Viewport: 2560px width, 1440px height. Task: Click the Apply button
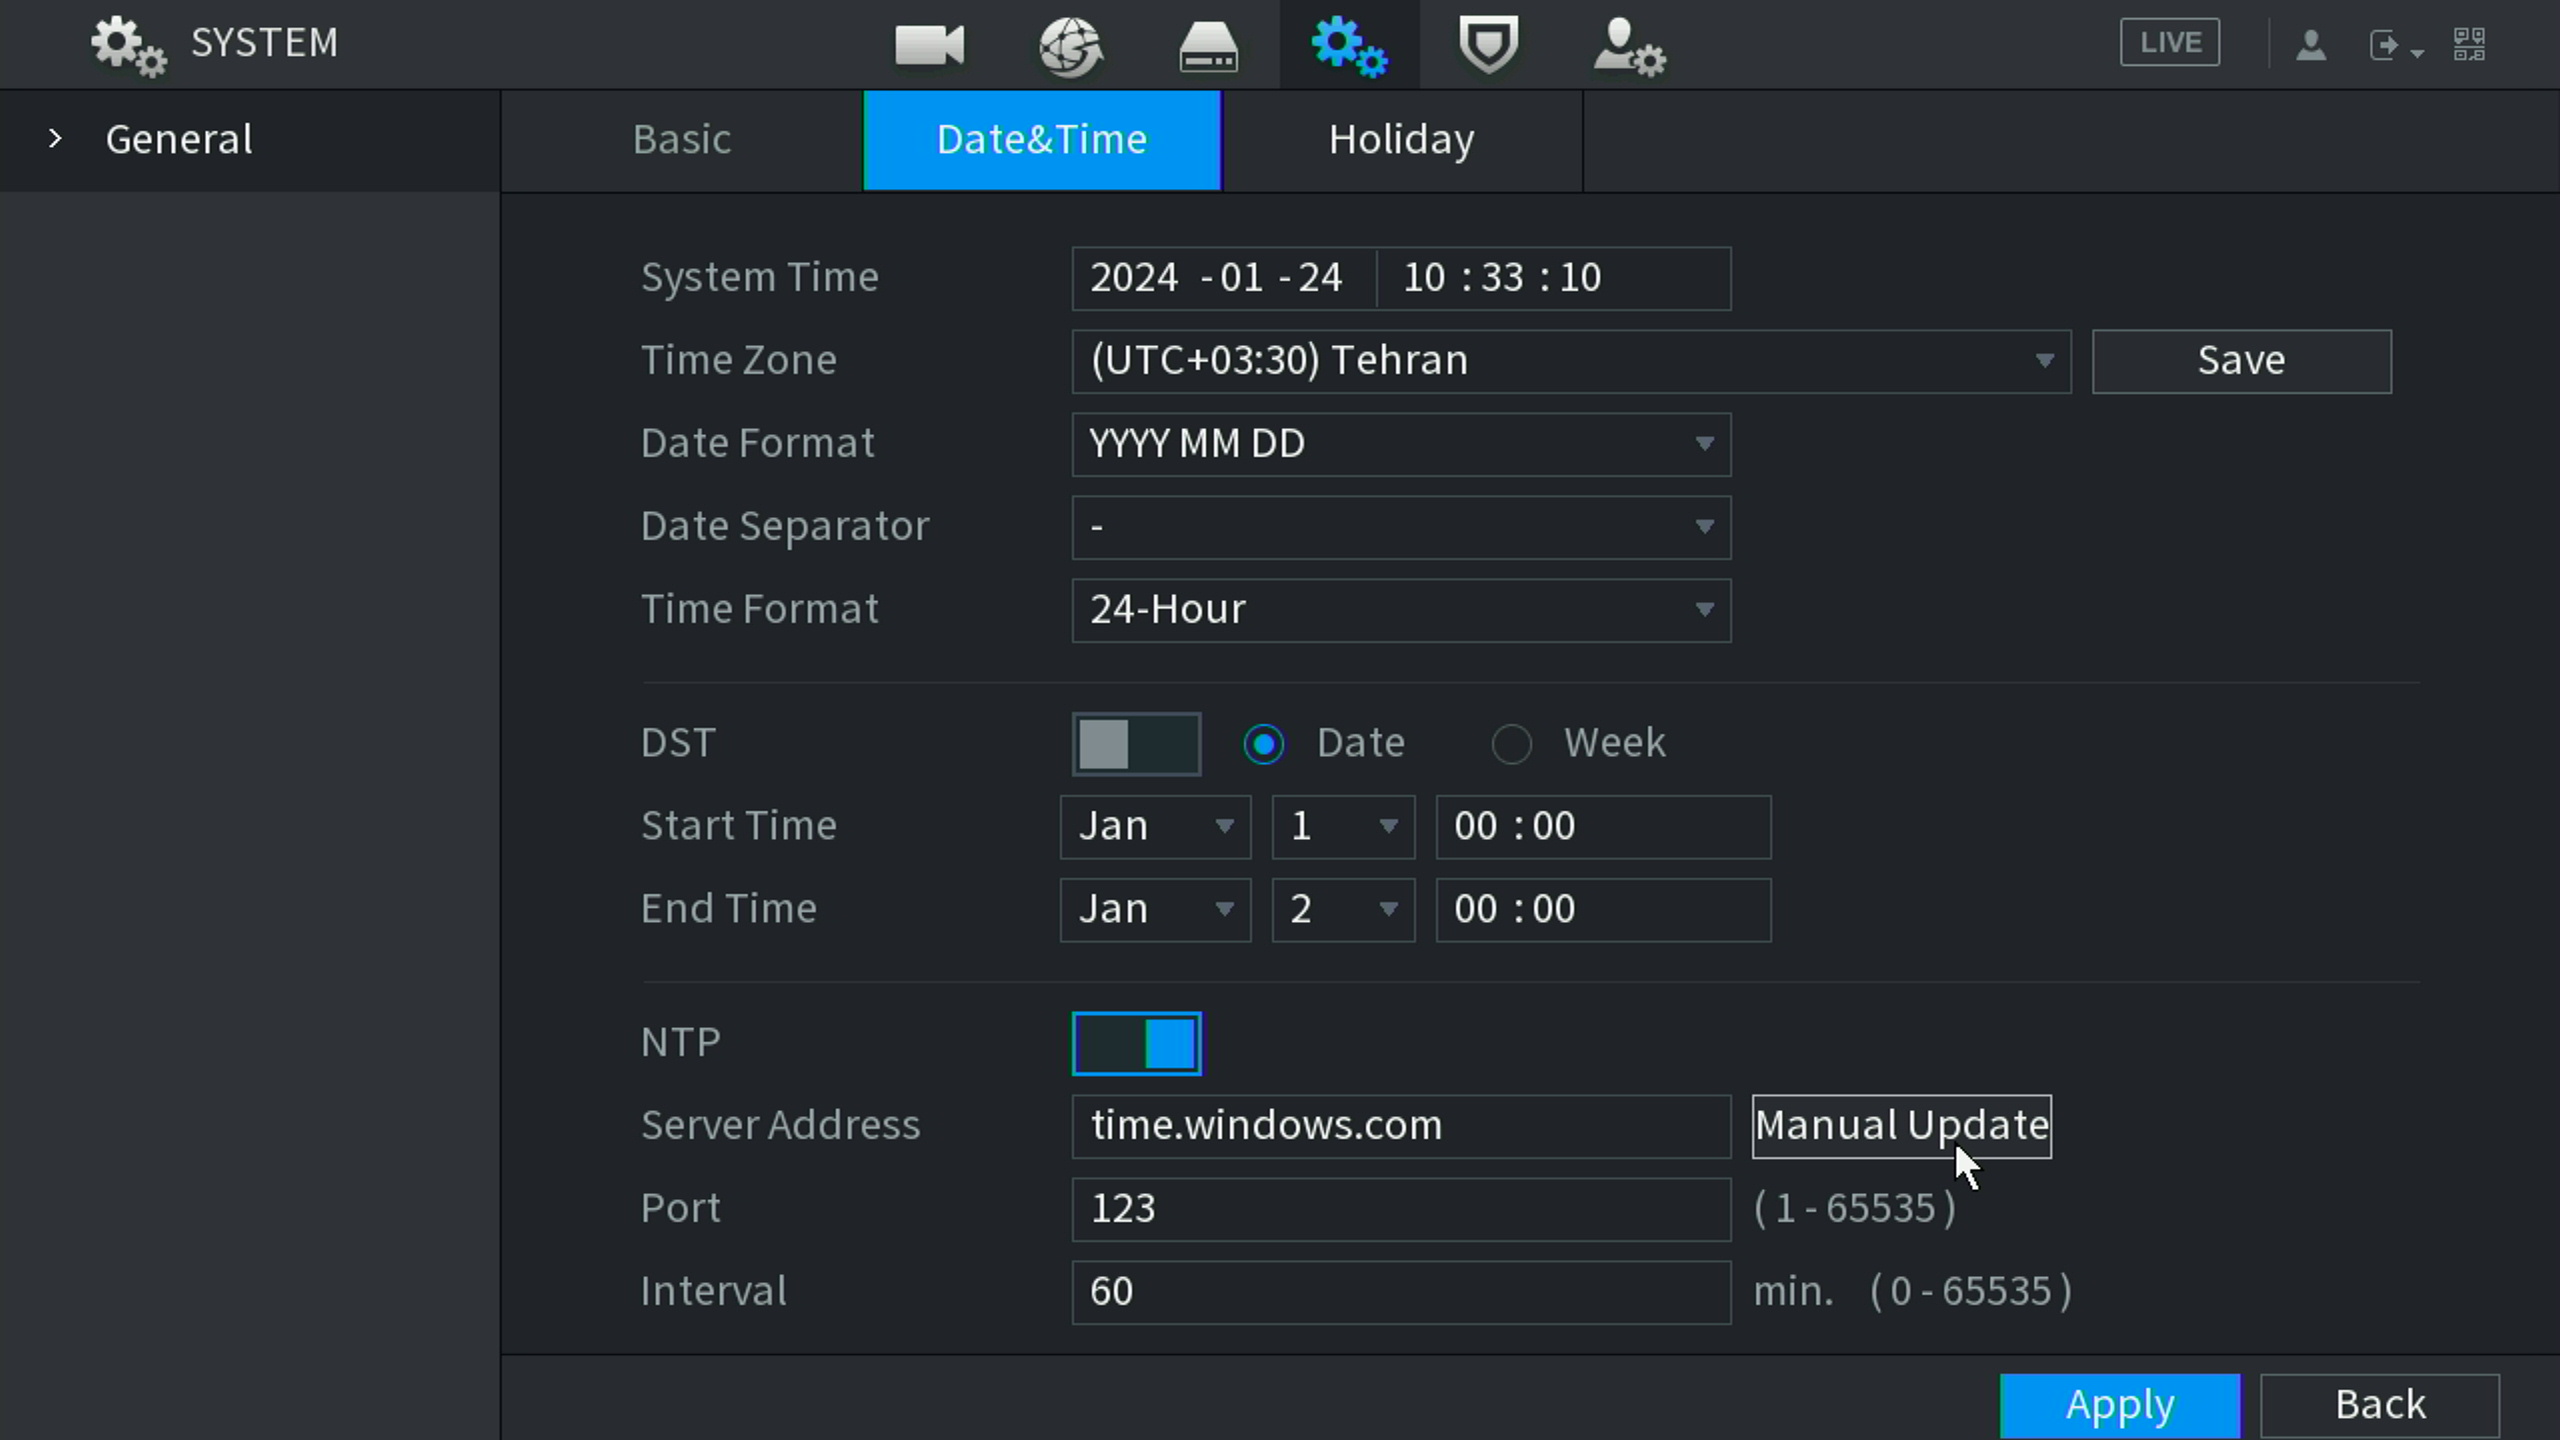[x=2119, y=1405]
